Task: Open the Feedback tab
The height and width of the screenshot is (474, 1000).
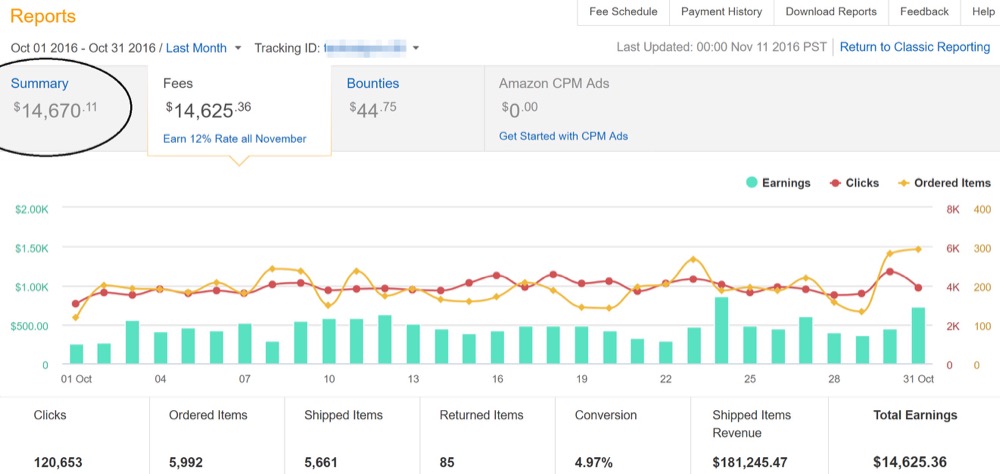Action: coord(924,12)
